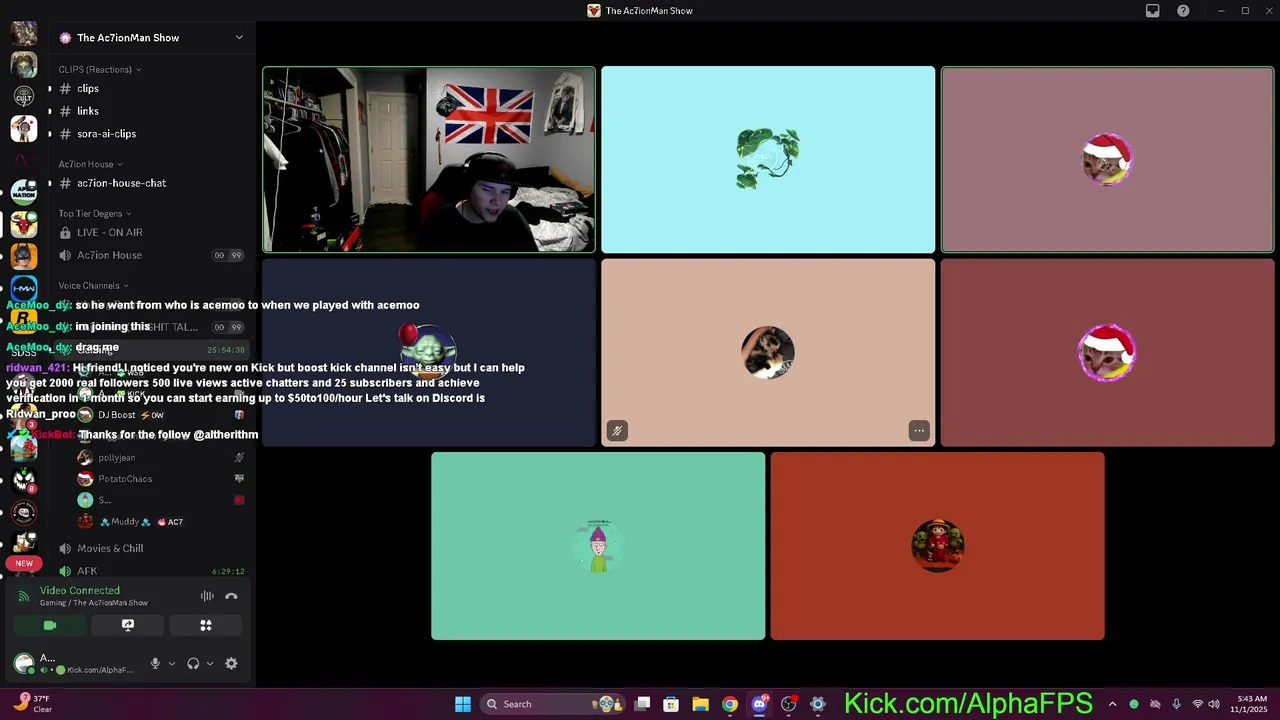Open Discord taskbar icon

(x=759, y=704)
